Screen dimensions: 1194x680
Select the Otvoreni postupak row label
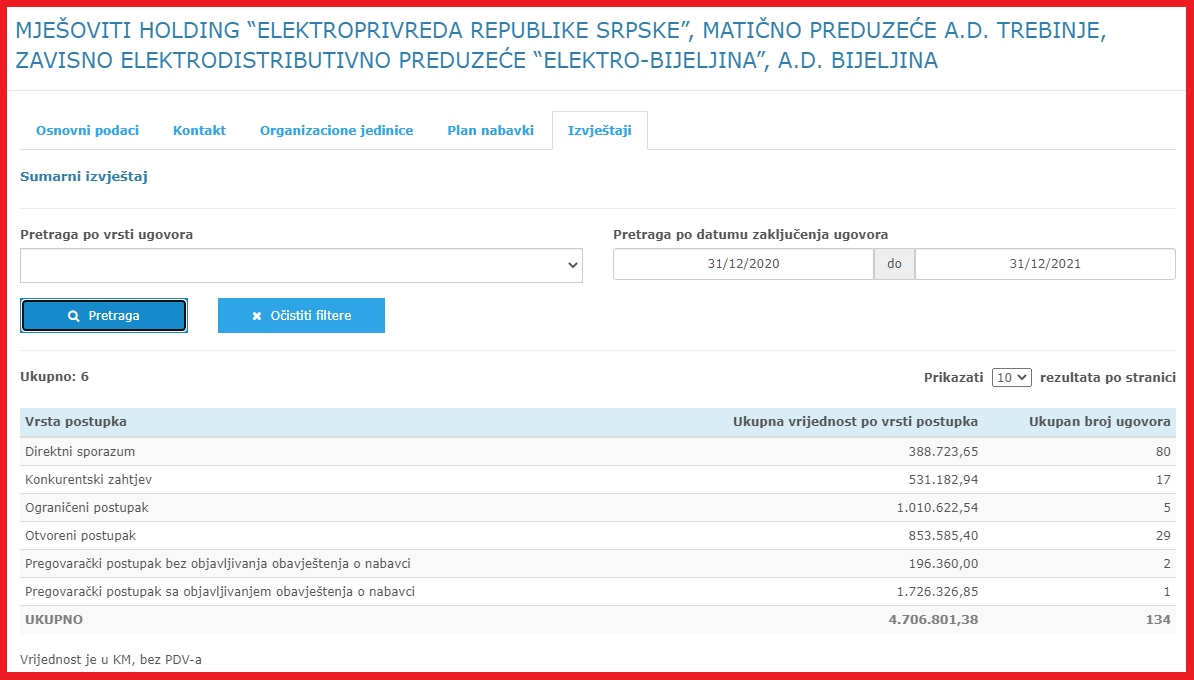[81, 535]
